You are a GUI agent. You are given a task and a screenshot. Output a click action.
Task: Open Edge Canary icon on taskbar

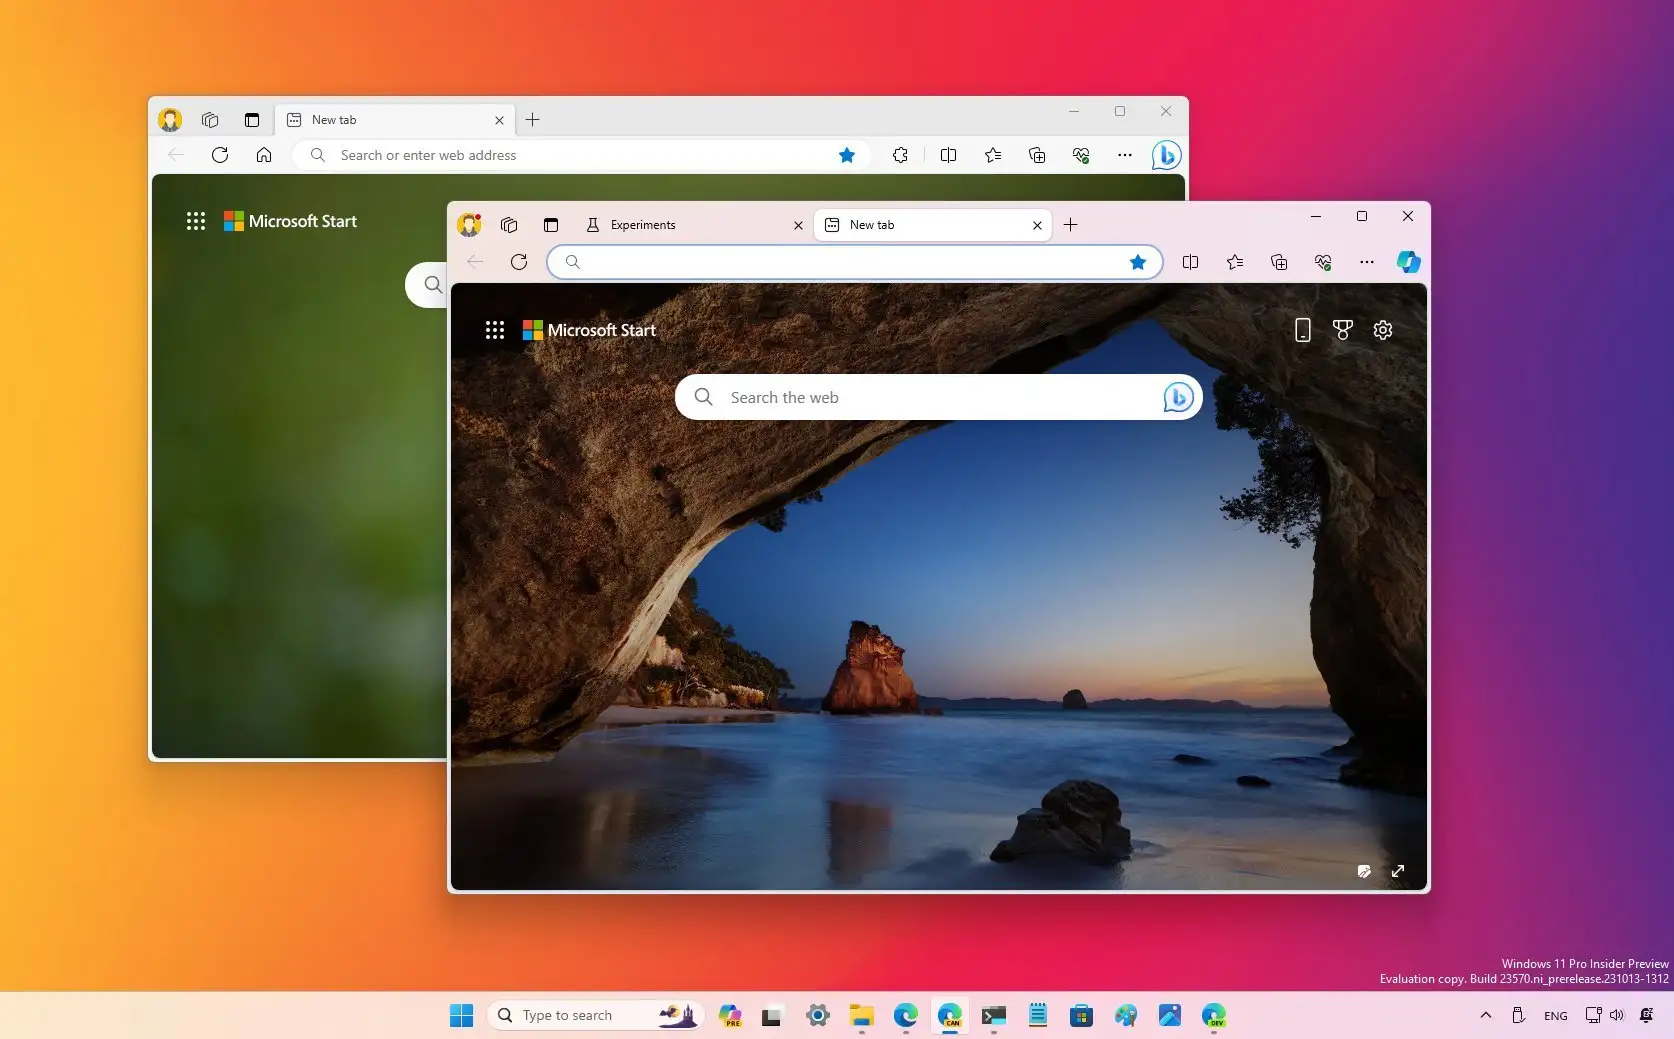click(x=950, y=1016)
